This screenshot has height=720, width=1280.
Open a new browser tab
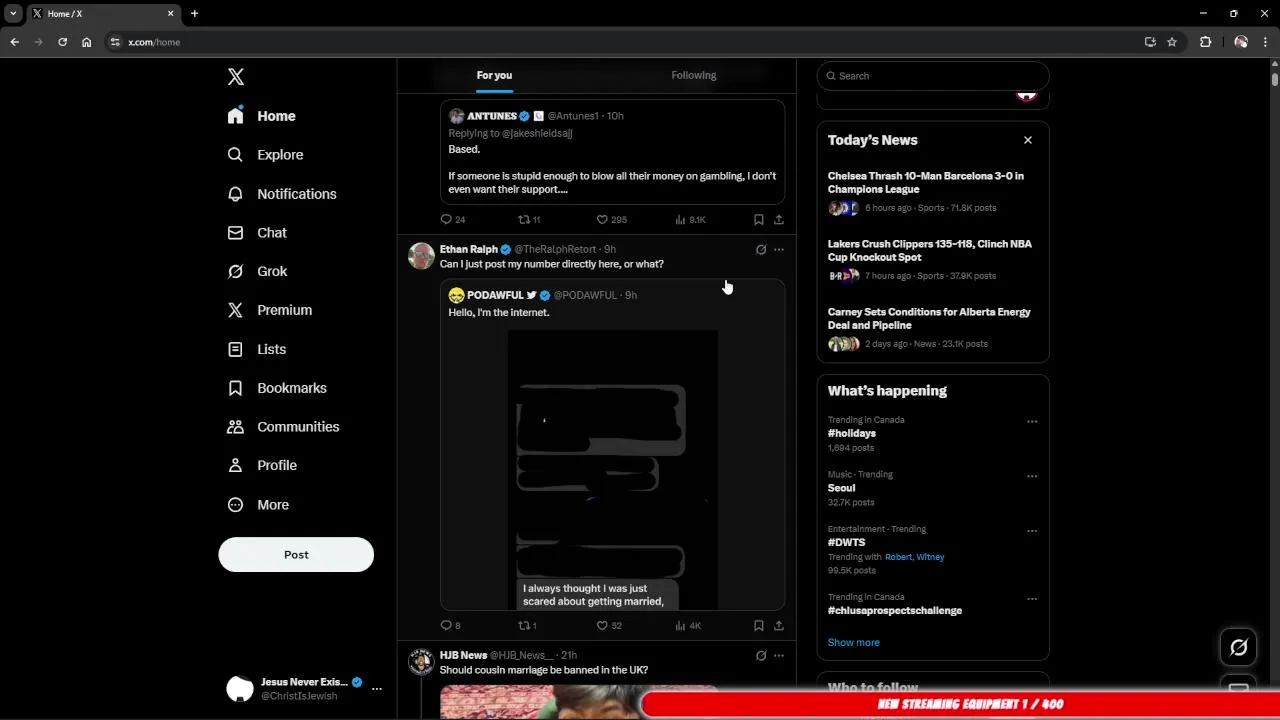click(194, 14)
